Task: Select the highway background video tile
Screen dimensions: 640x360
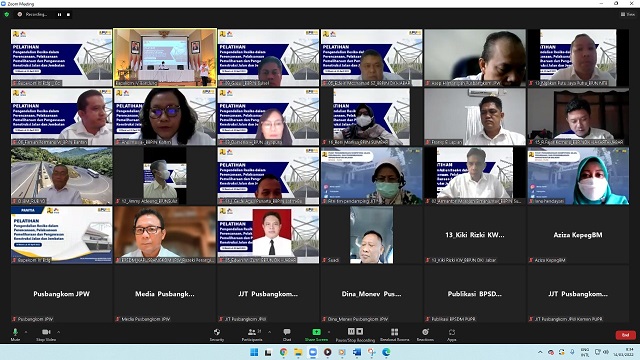Action: (x=62, y=176)
